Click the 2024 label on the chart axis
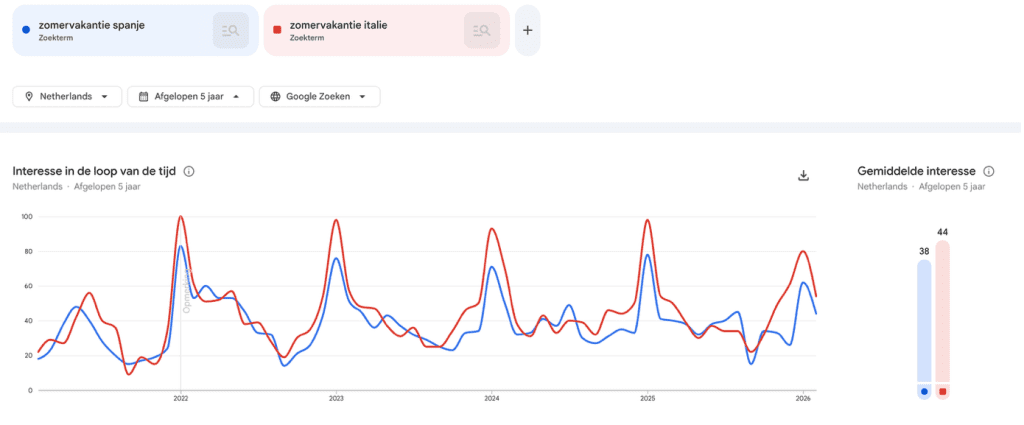The height and width of the screenshot is (425, 1024). point(491,397)
